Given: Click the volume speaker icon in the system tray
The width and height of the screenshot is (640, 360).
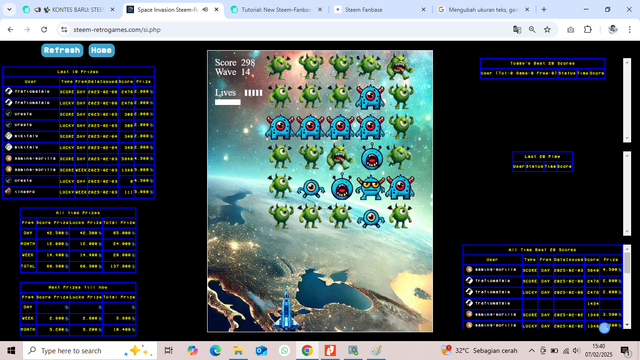Looking at the screenshot, I should [576, 351].
